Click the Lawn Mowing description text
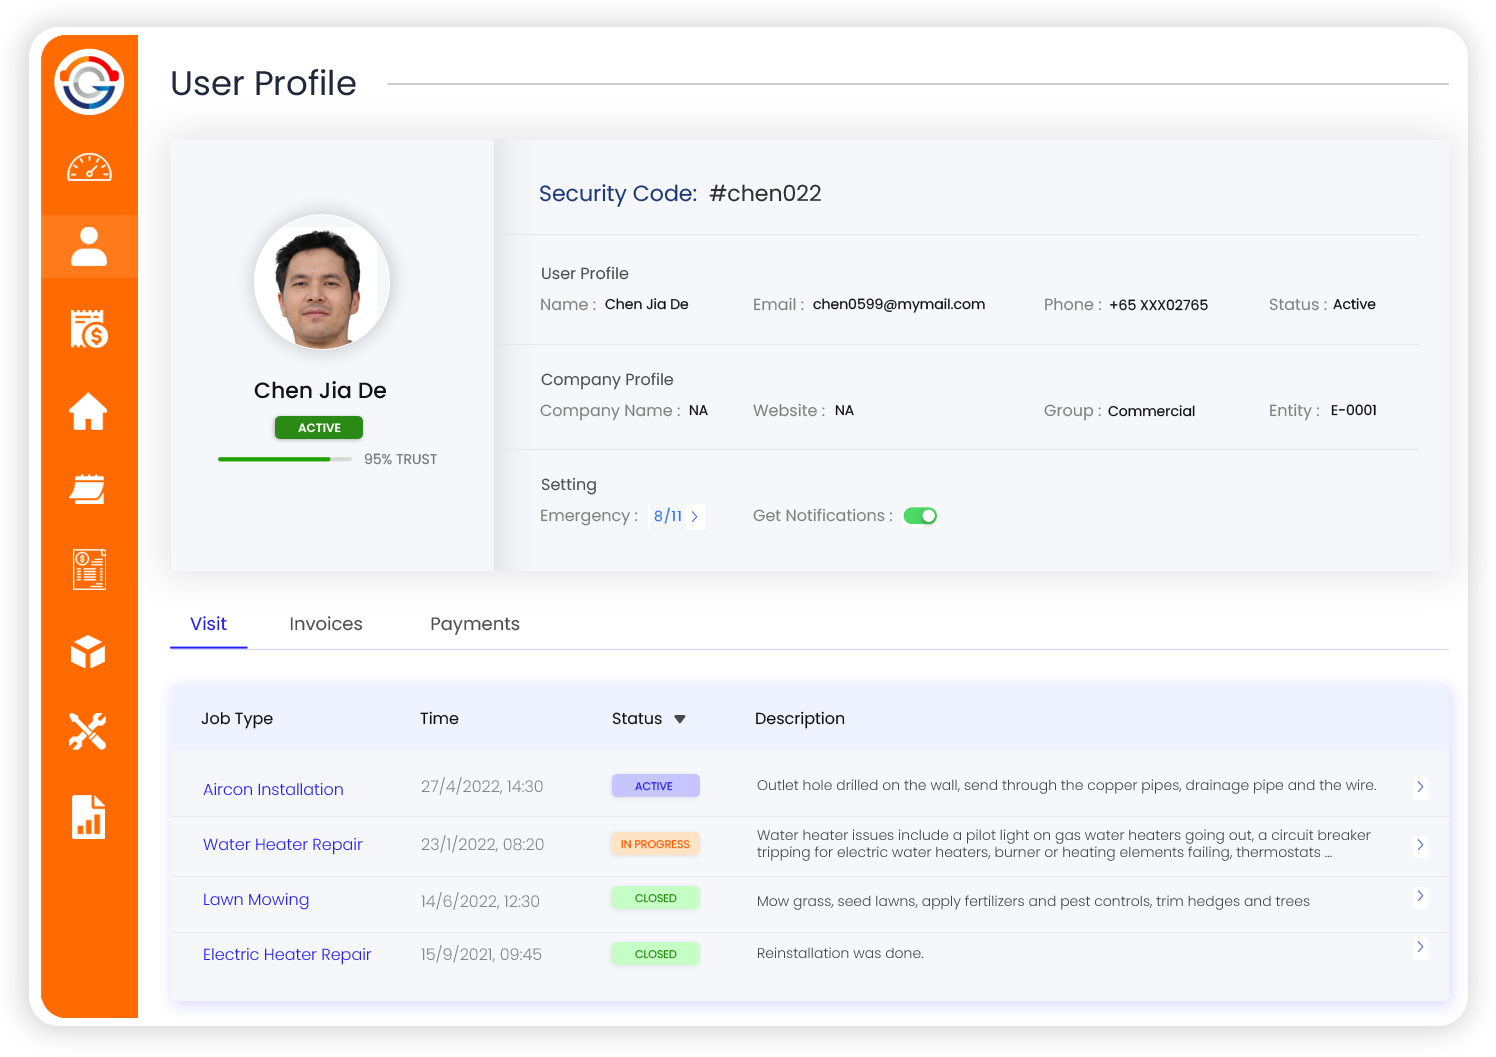Screen dimensions: 1496x1057 1033,901
